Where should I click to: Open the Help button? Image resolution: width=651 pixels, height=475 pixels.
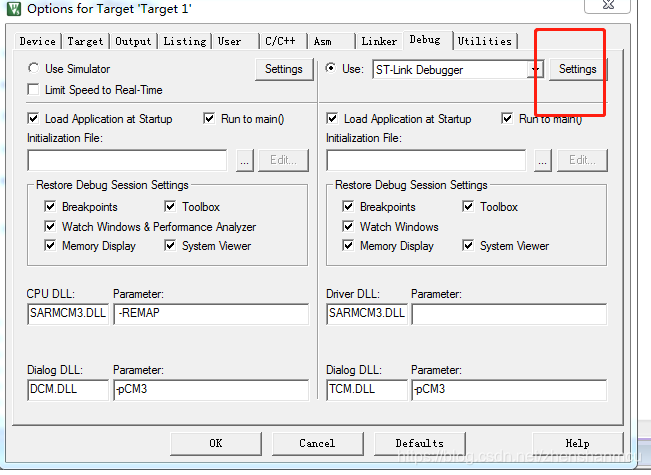point(578,443)
